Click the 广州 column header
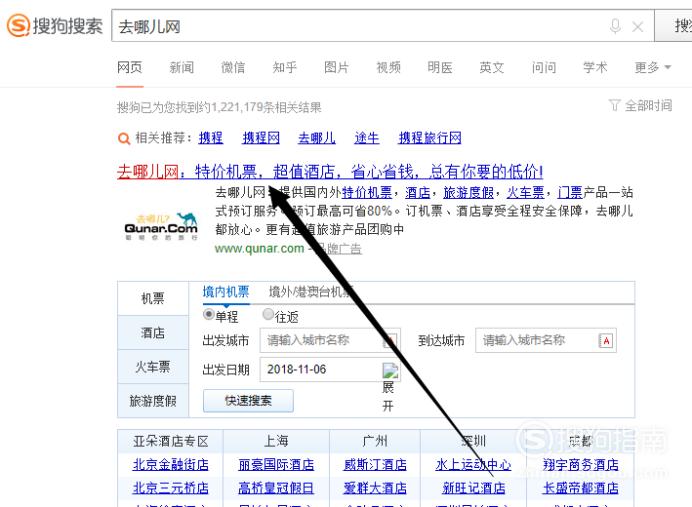692x507 pixels. 375,441
